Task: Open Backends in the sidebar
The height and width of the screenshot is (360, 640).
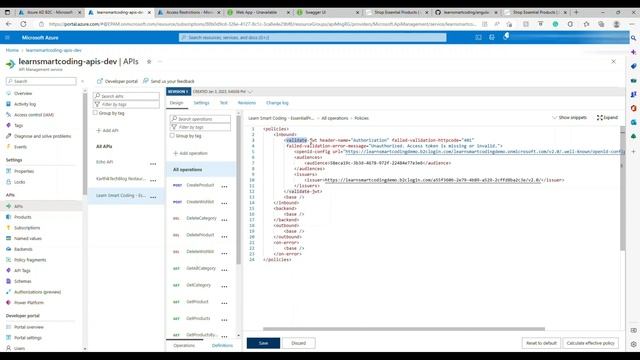Action: pos(23,249)
